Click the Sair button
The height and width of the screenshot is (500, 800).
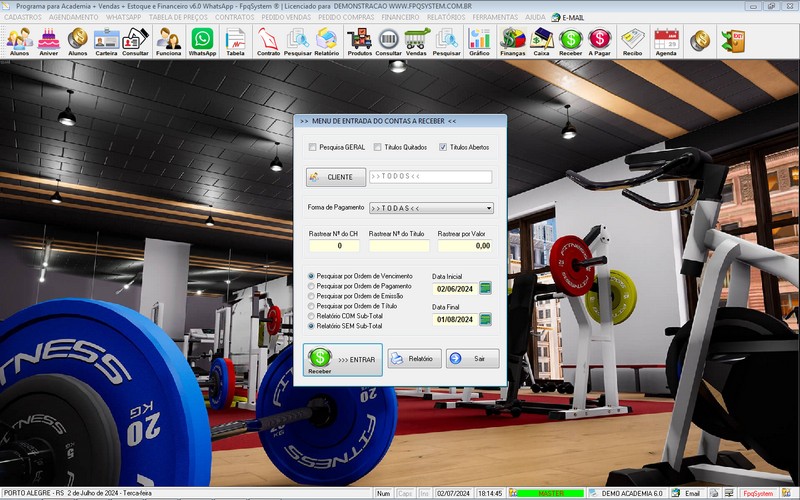[x=472, y=359]
